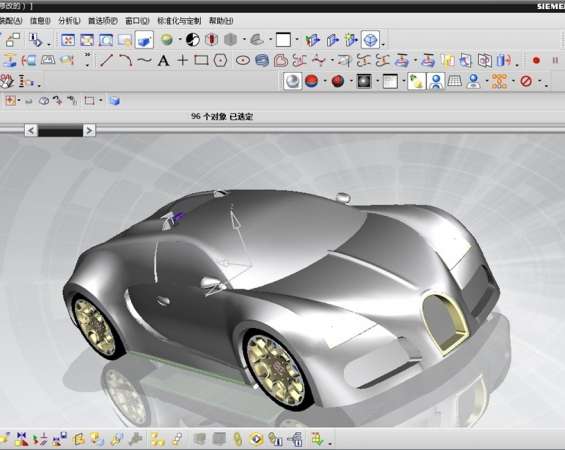Click the red prohibition circle icon
The image size is (565, 450).
pyautogui.click(x=526, y=81)
